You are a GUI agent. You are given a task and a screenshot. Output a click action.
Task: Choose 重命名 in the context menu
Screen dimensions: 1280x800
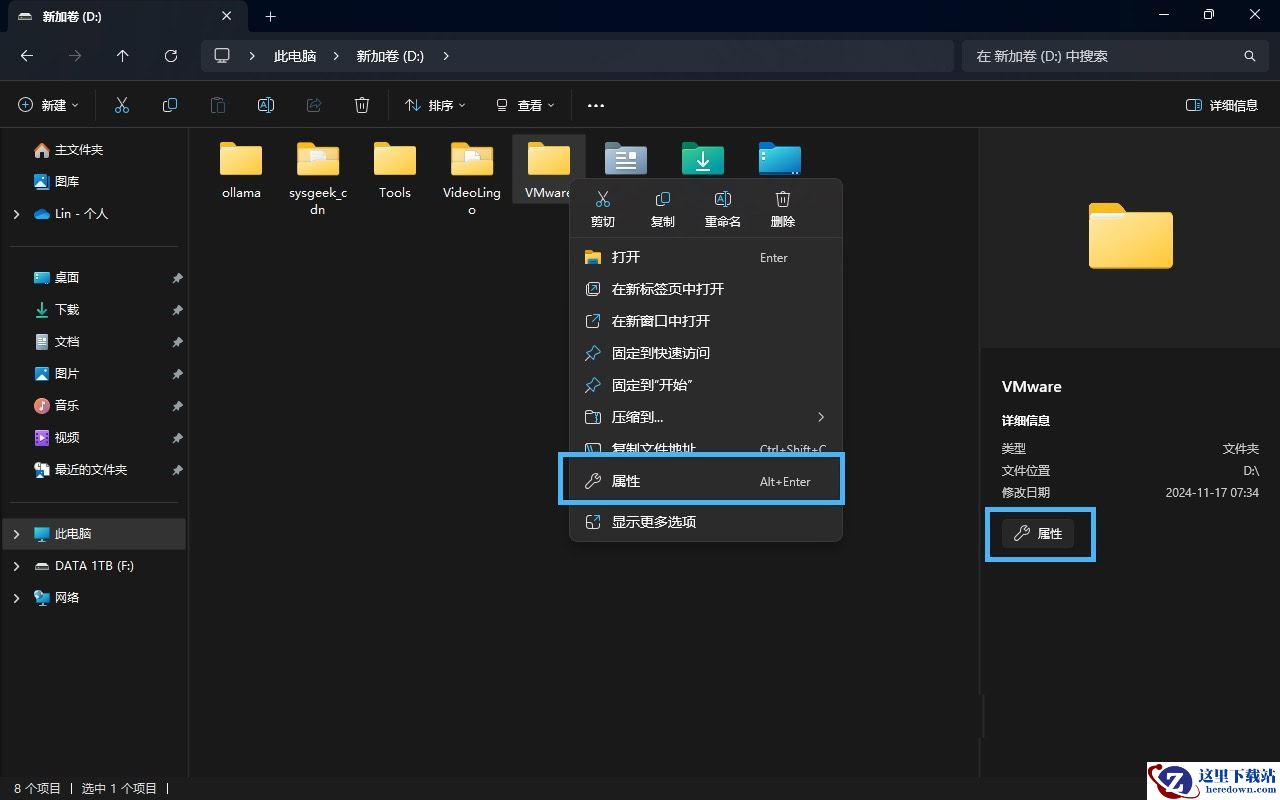point(723,210)
